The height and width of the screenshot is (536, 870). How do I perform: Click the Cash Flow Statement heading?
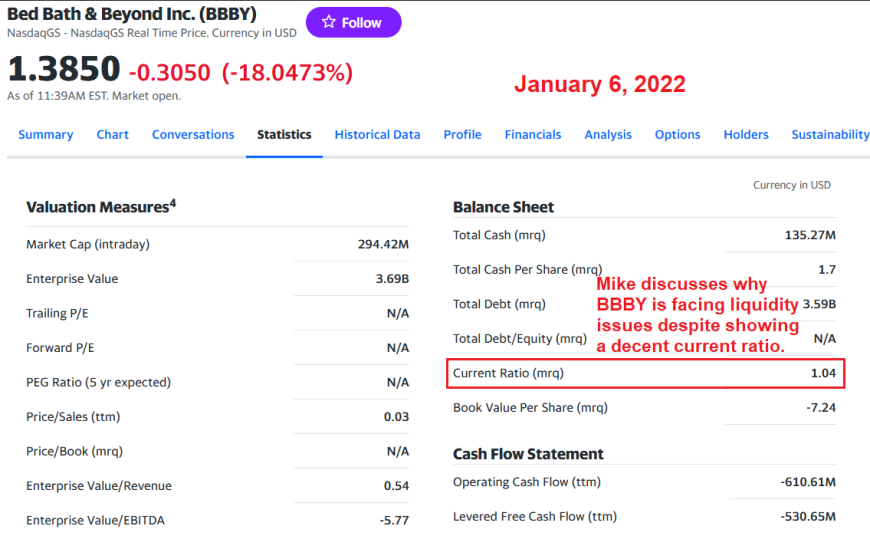[528, 454]
